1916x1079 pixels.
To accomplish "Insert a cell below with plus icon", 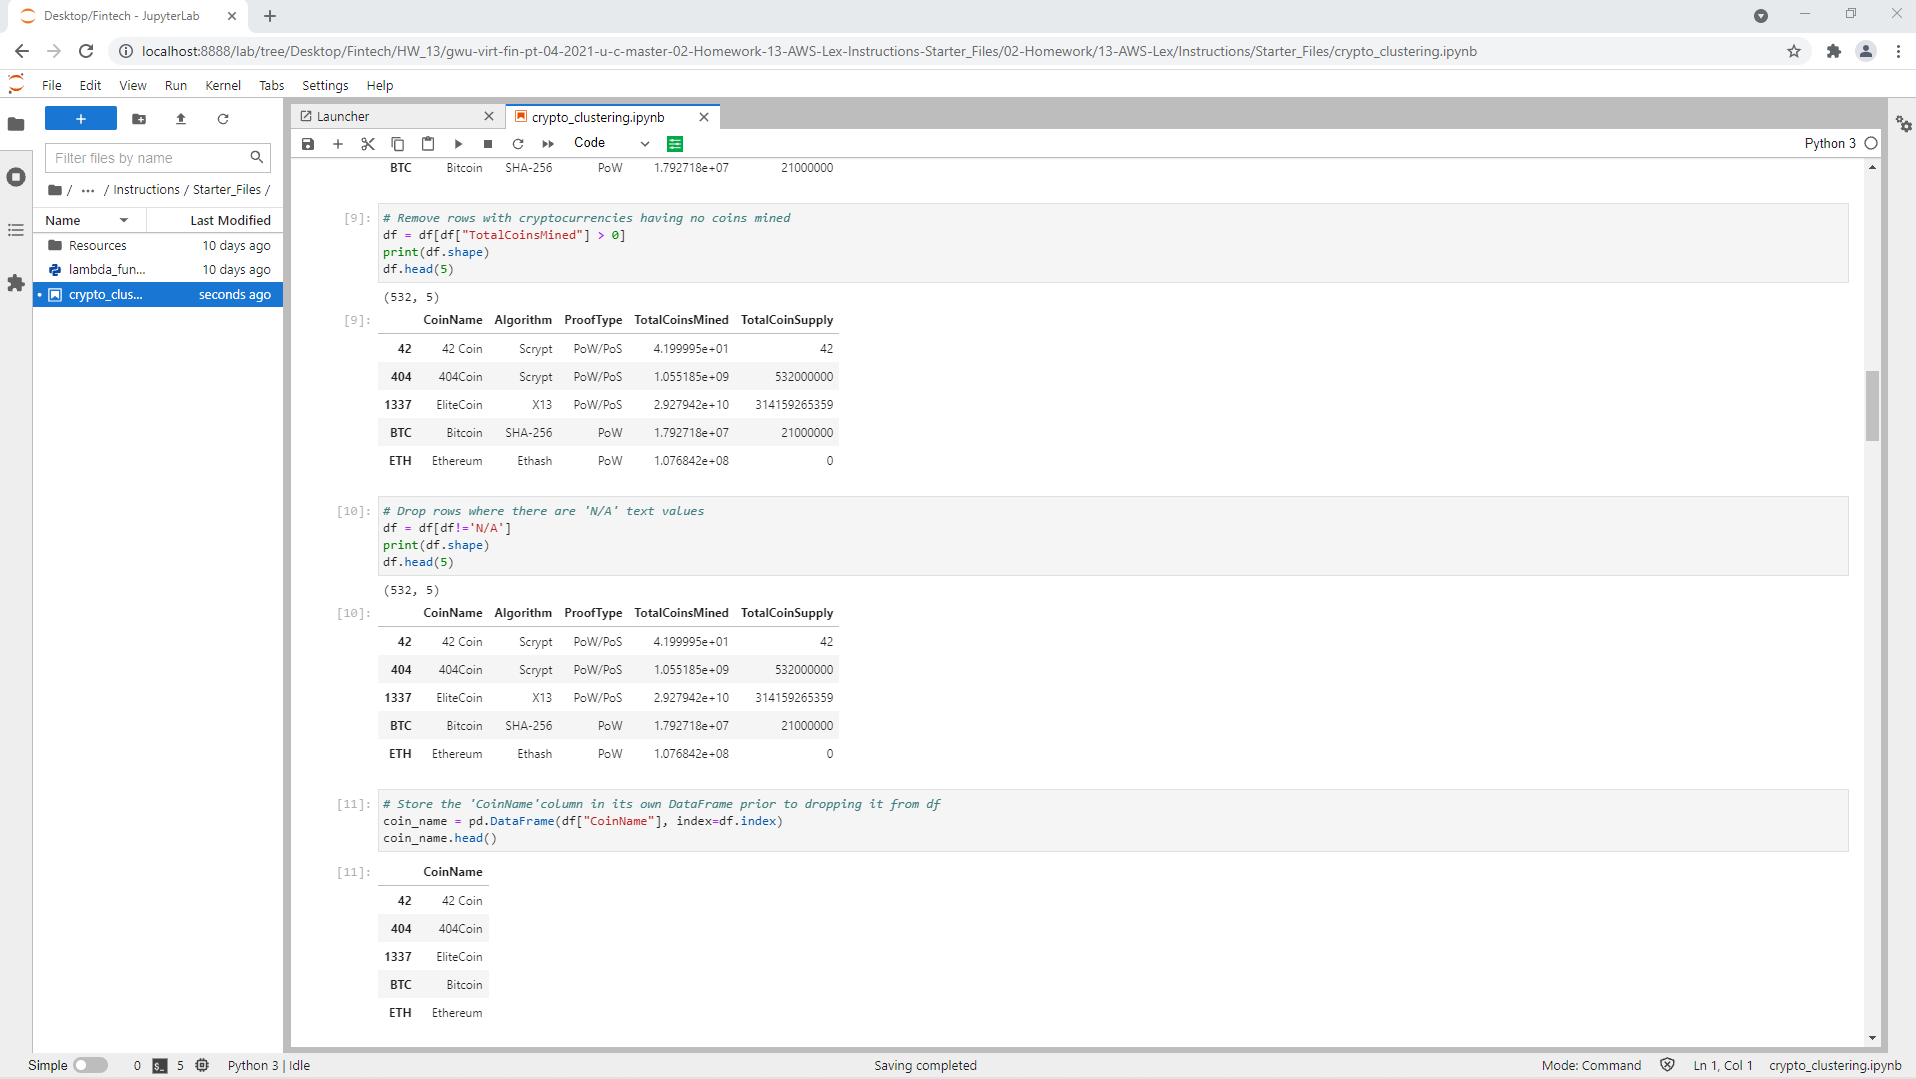I will pyautogui.click(x=338, y=144).
